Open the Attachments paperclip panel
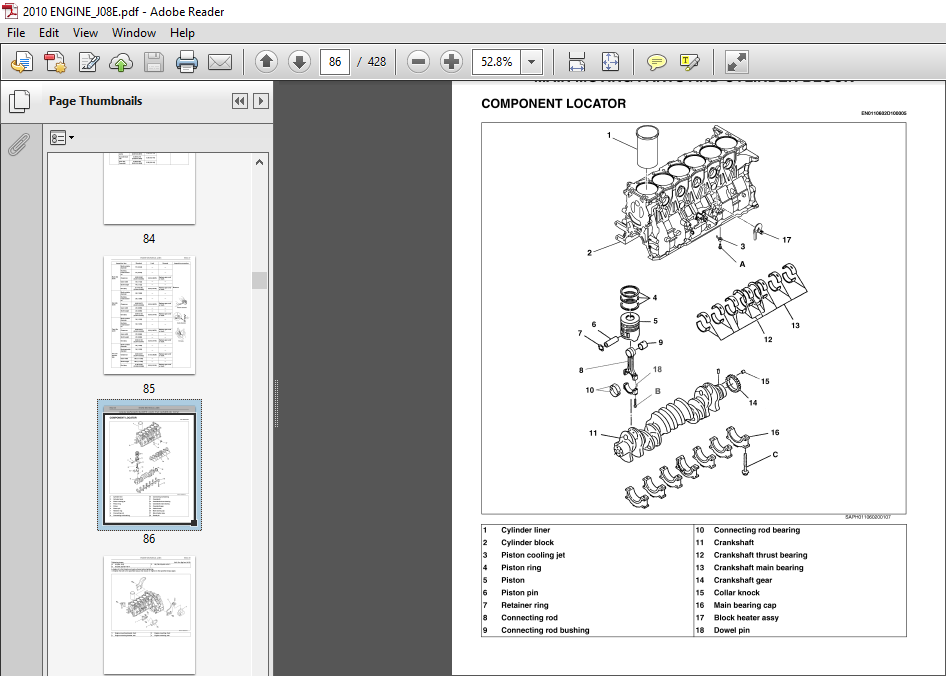 tap(19, 145)
